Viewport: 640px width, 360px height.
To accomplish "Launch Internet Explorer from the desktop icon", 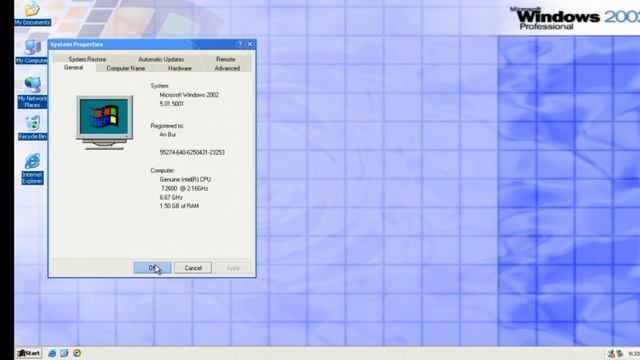I will pyautogui.click(x=32, y=169).
